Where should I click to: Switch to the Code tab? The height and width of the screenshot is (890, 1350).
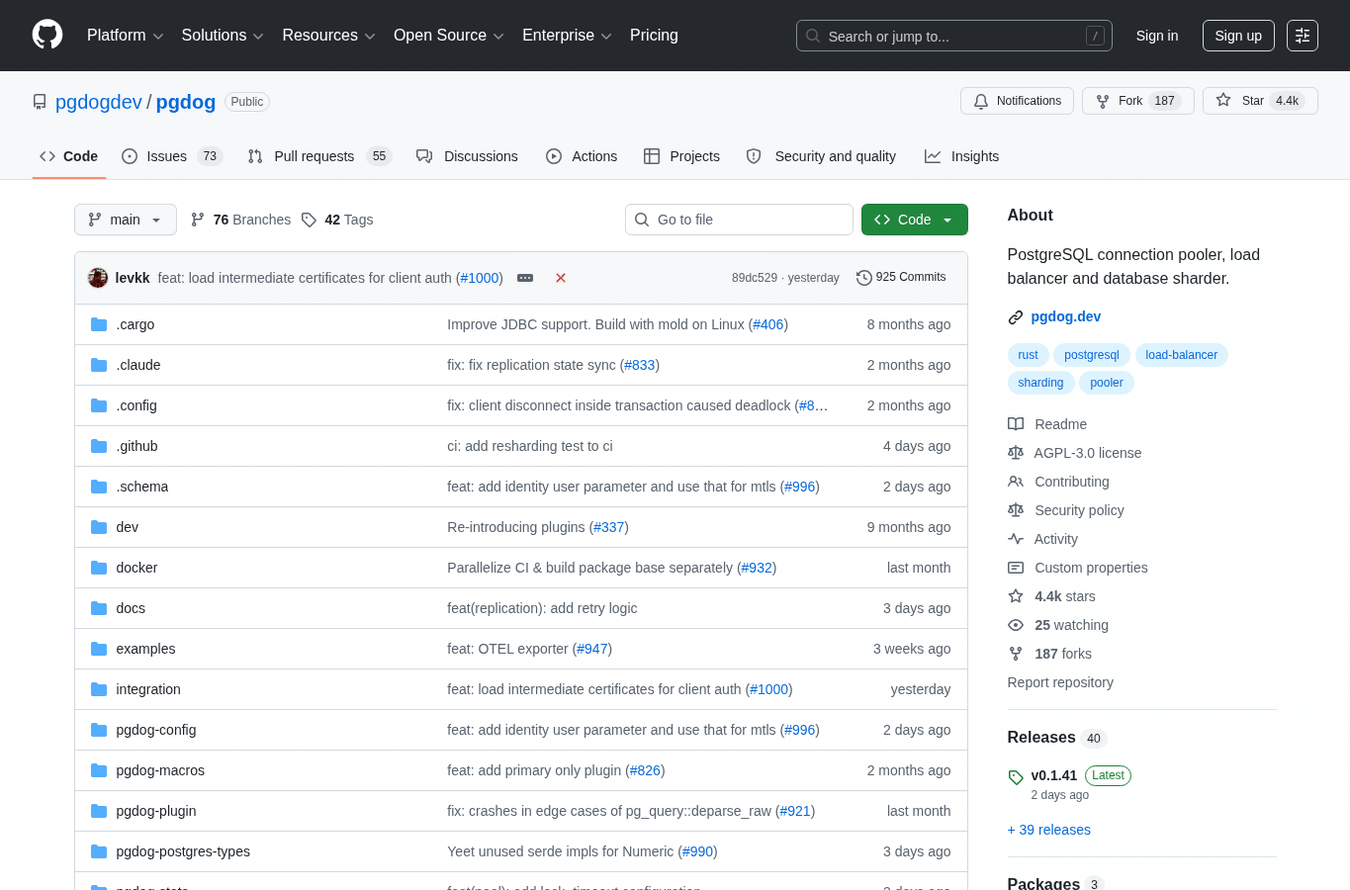pos(69,156)
